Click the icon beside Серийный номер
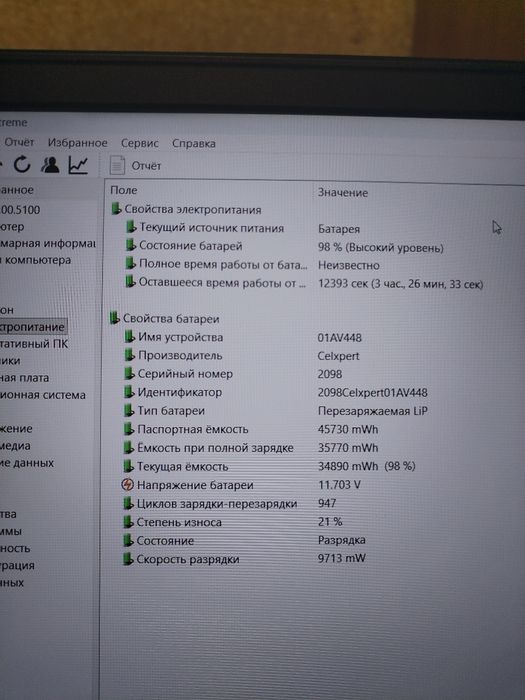Viewport: 525px width, 700px height. pos(129,373)
